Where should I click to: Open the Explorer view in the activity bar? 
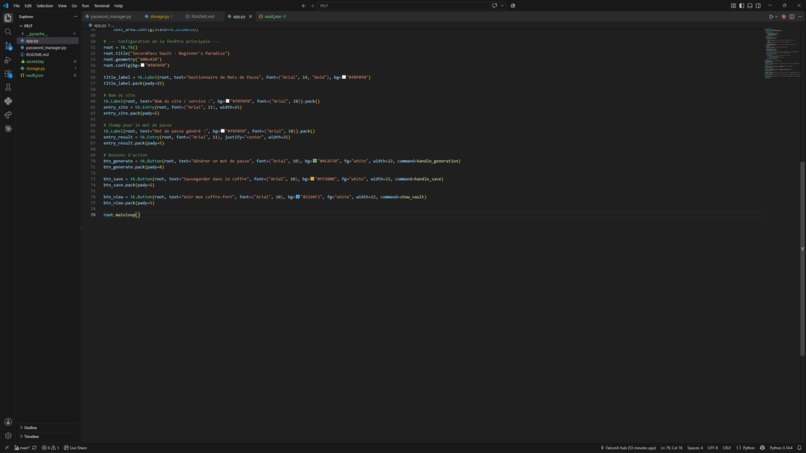pos(8,18)
